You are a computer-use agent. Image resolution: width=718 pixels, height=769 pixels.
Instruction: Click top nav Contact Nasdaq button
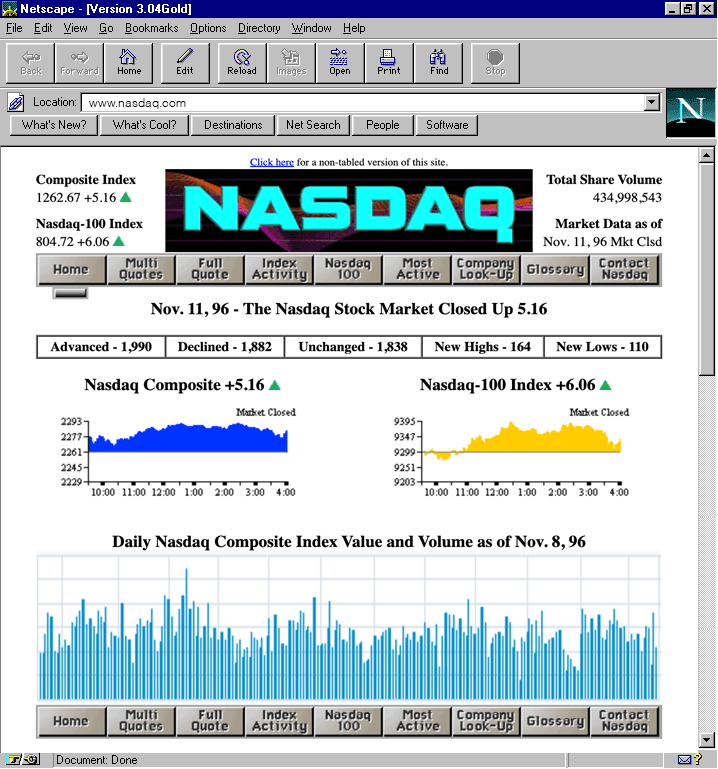[x=625, y=269]
